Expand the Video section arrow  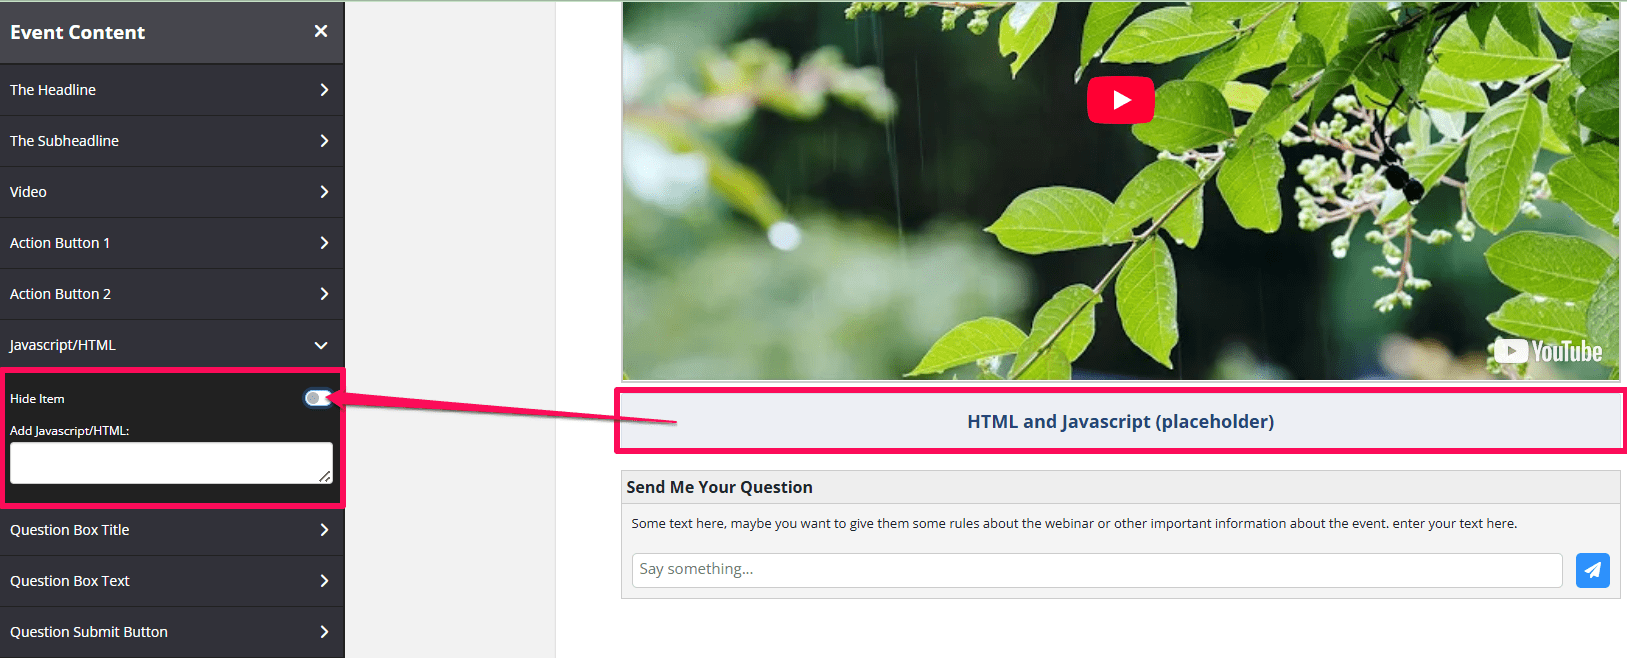pyautogui.click(x=324, y=192)
